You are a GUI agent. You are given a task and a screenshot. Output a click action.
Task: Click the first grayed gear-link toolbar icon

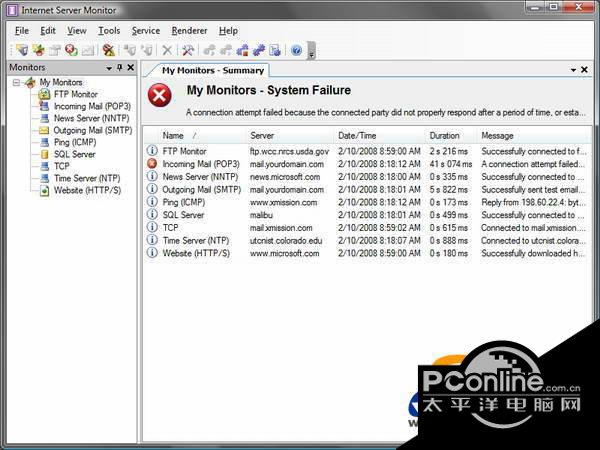[209, 50]
